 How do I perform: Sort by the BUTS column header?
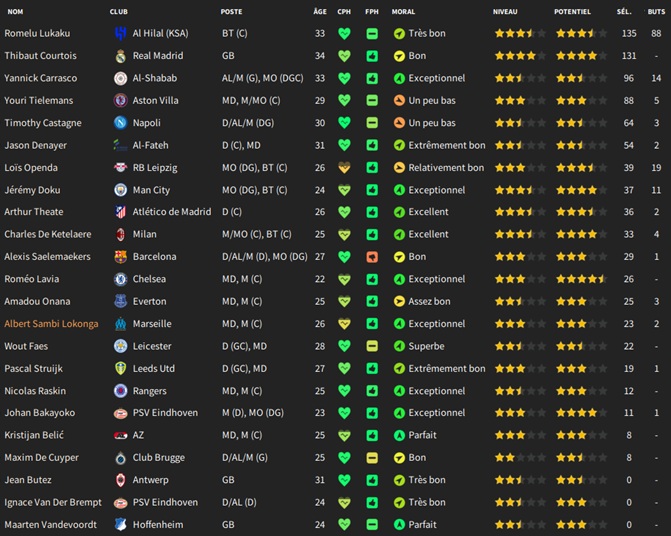tap(656, 12)
